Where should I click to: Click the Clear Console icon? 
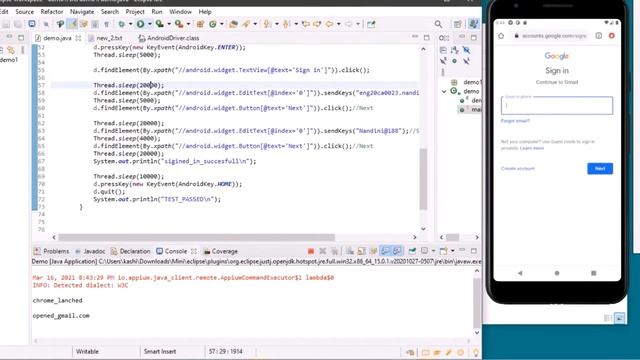pos(350,251)
